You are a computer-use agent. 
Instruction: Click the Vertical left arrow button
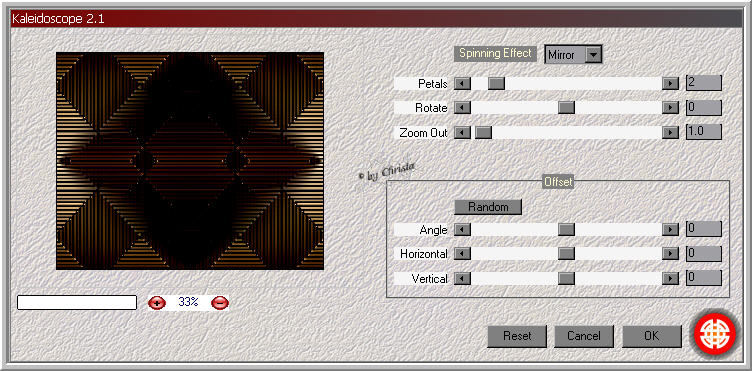pyautogui.click(x=462, y=278)
